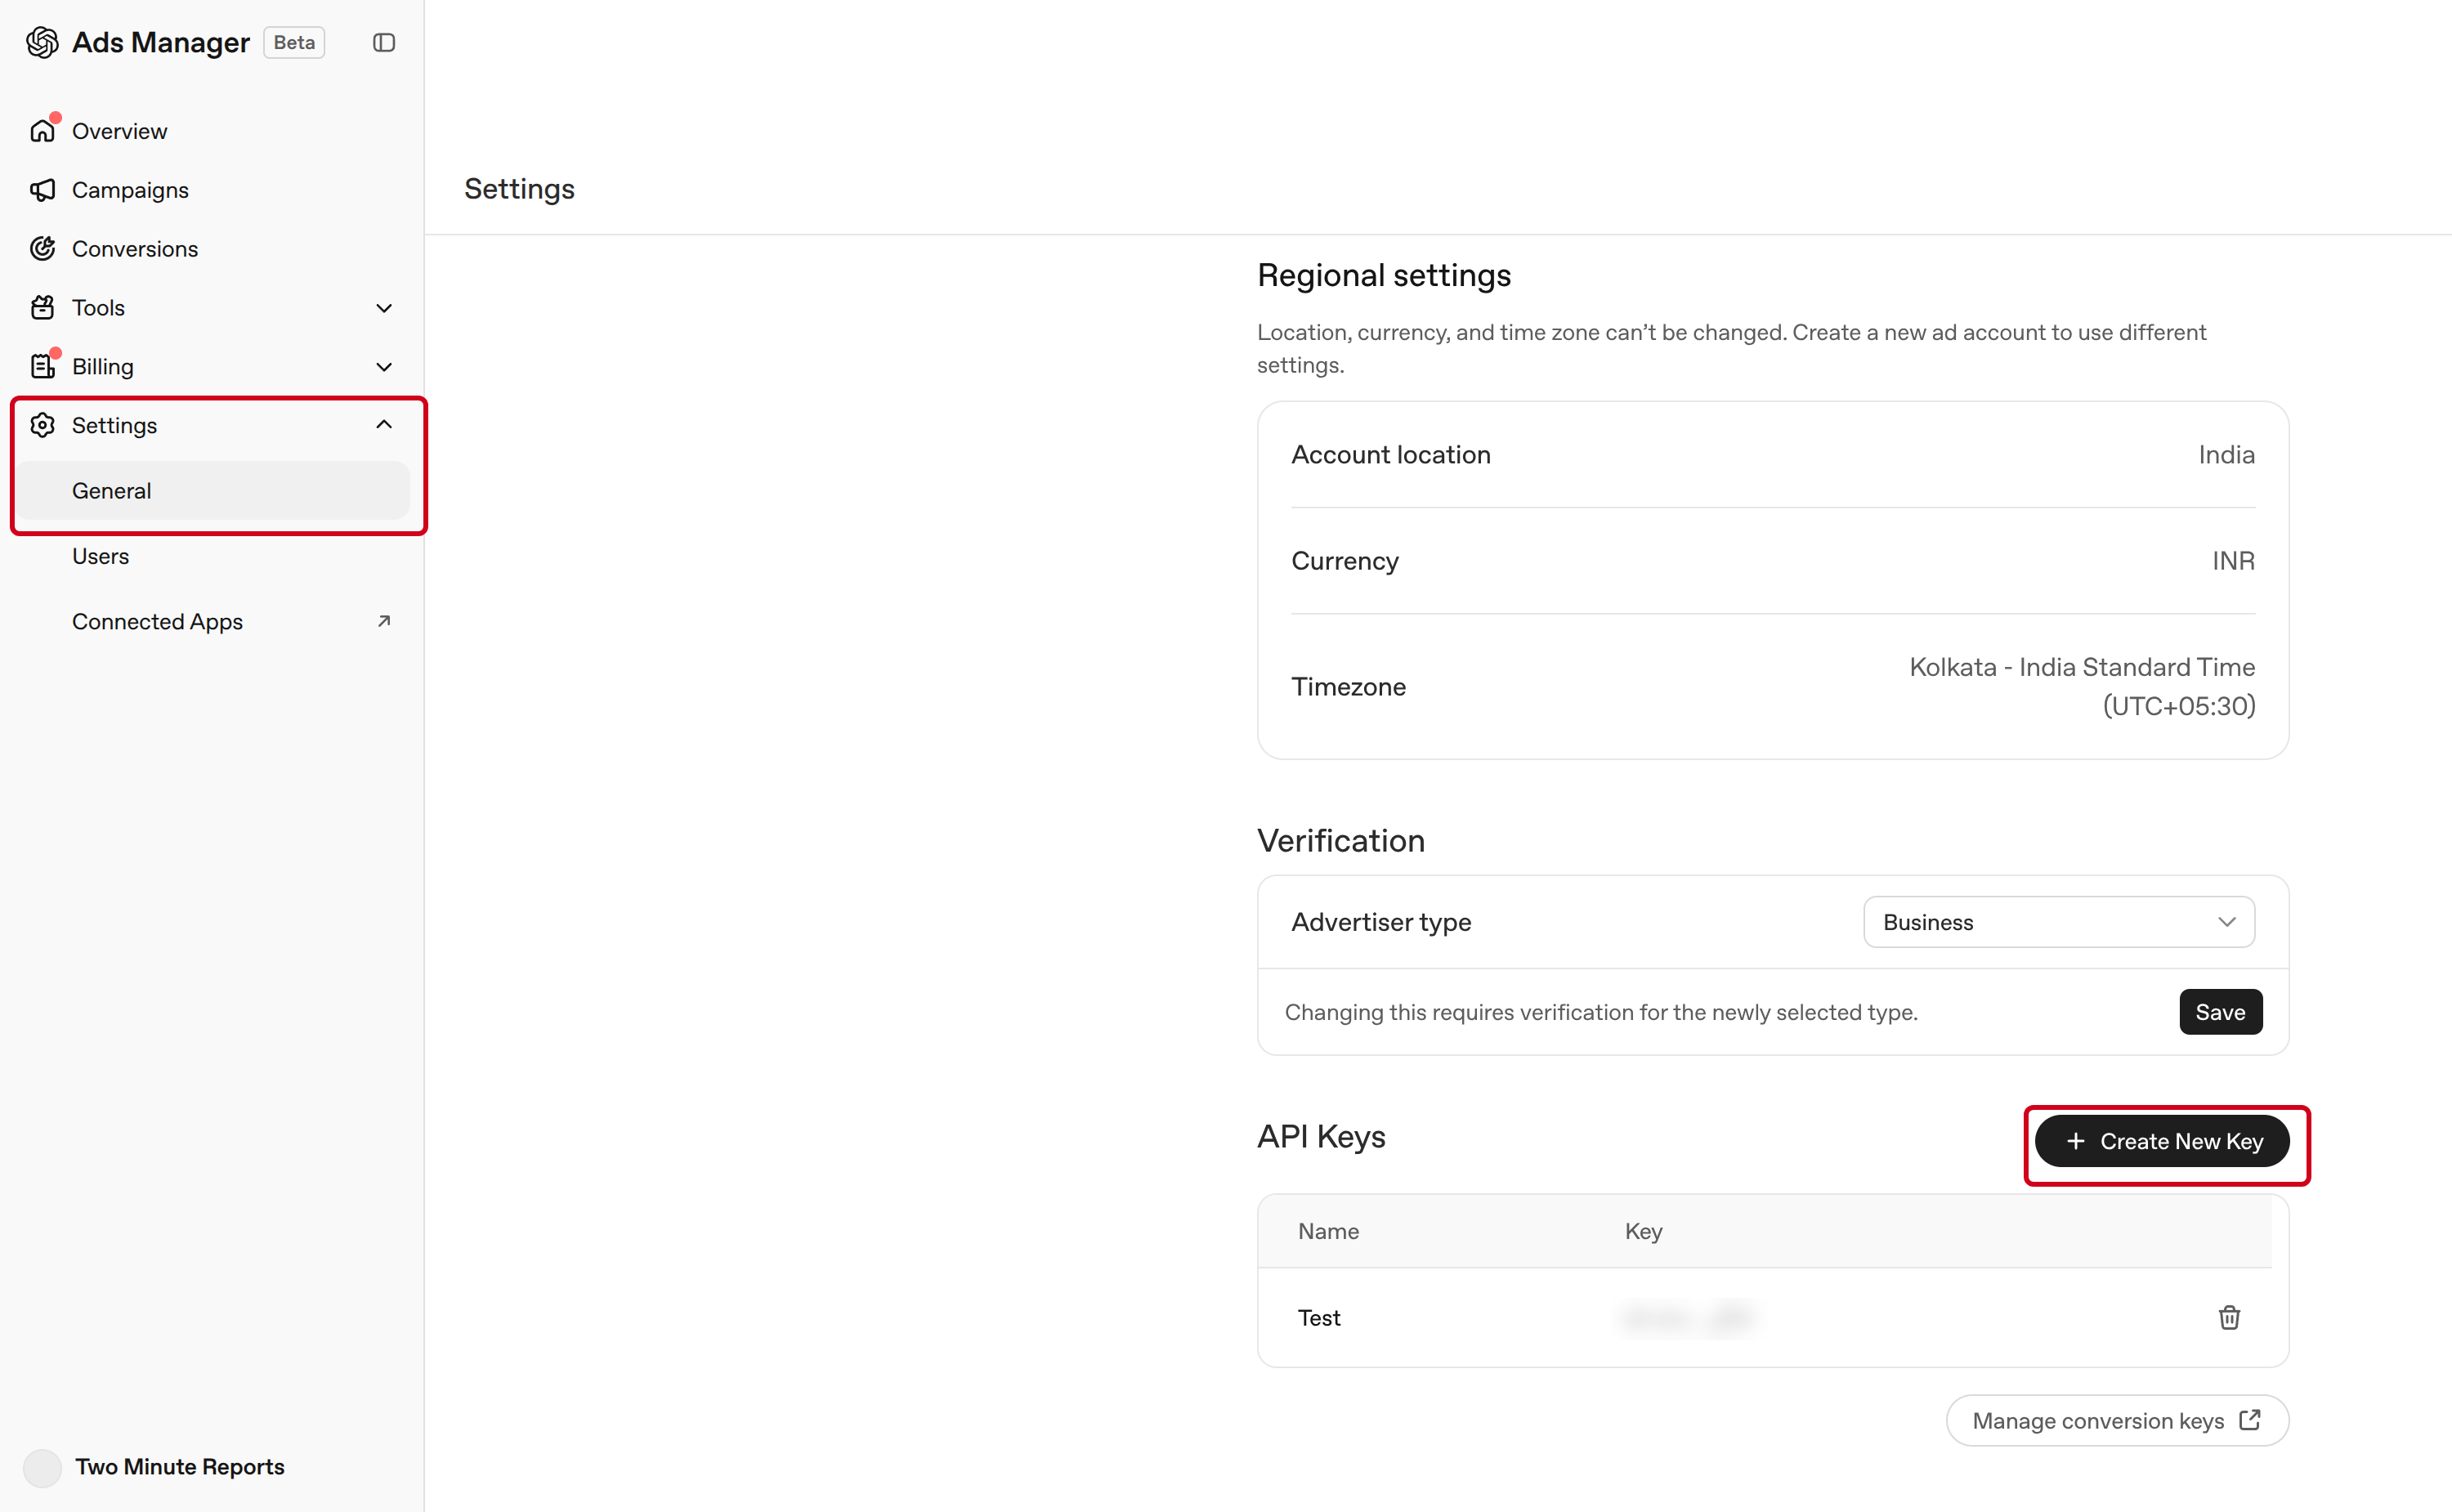Click the Two Minute Reports avatar
This screenshot has width=2452, height=1512.
point(42,1467)
